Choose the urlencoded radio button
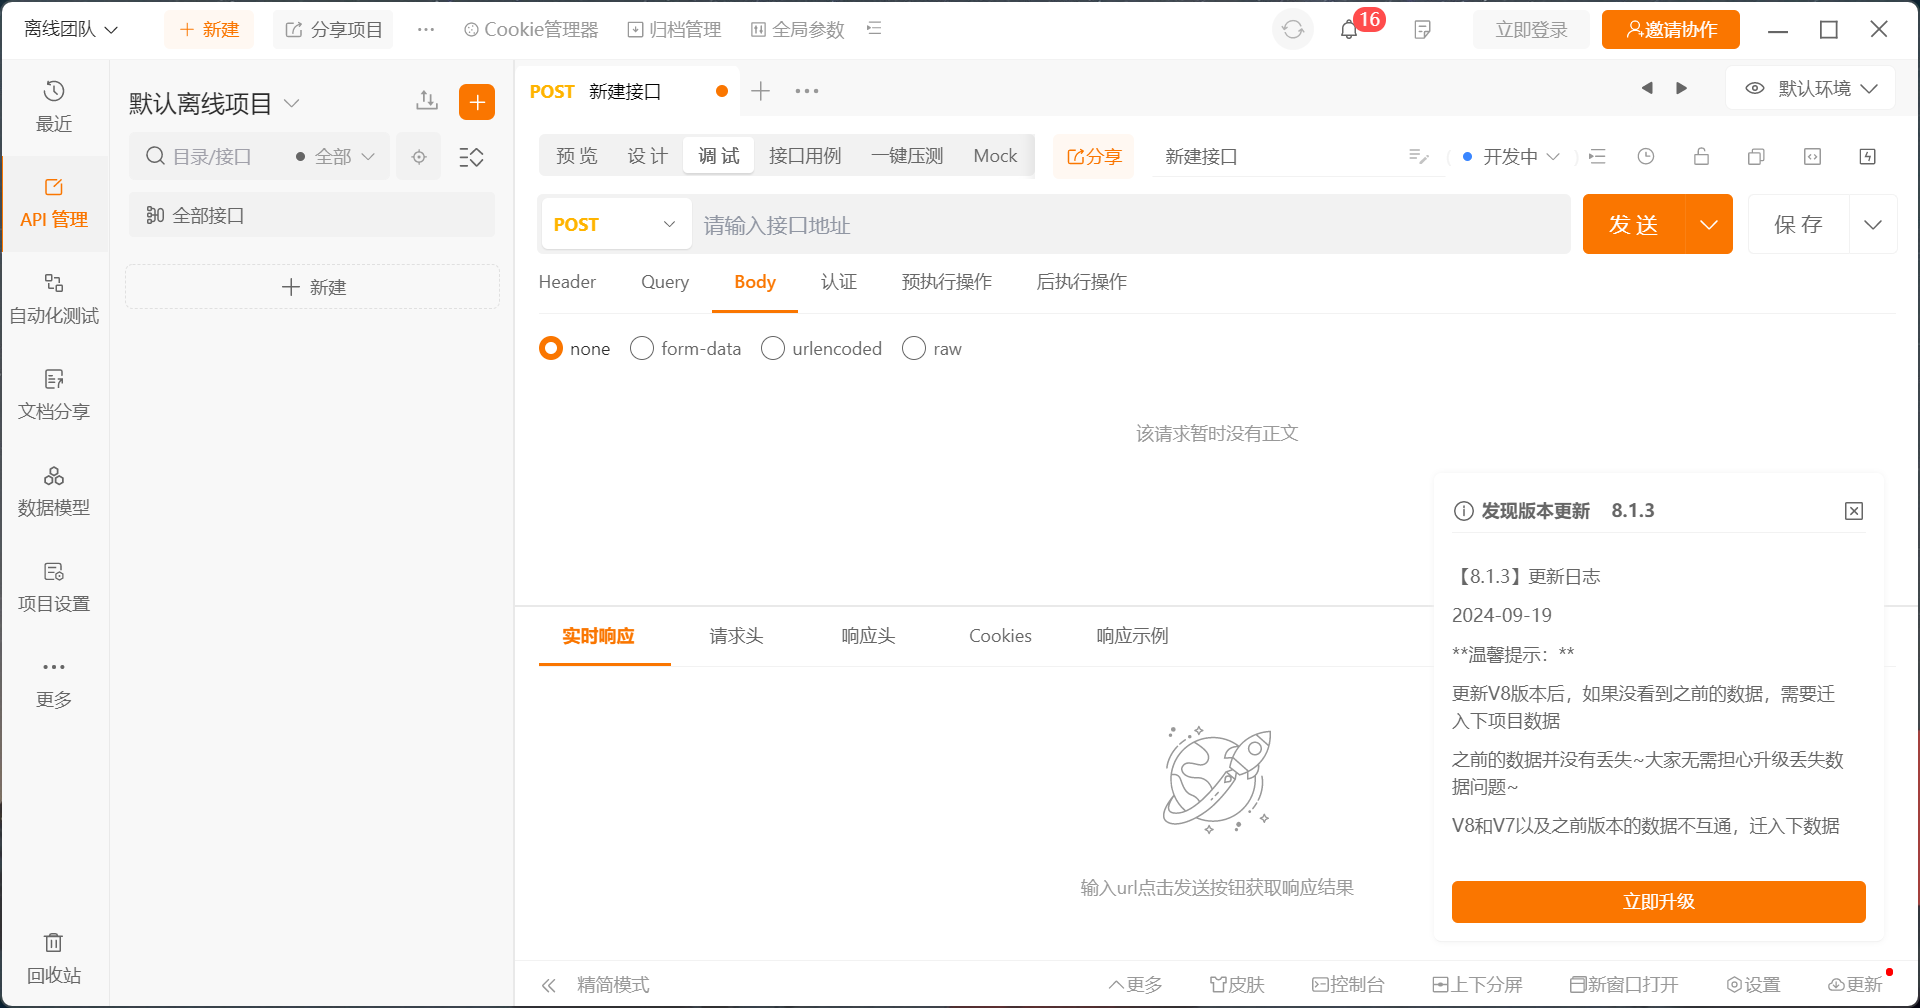This screenshot has width=1920, height=1008. pyautogui.click(x=773, y=349)
